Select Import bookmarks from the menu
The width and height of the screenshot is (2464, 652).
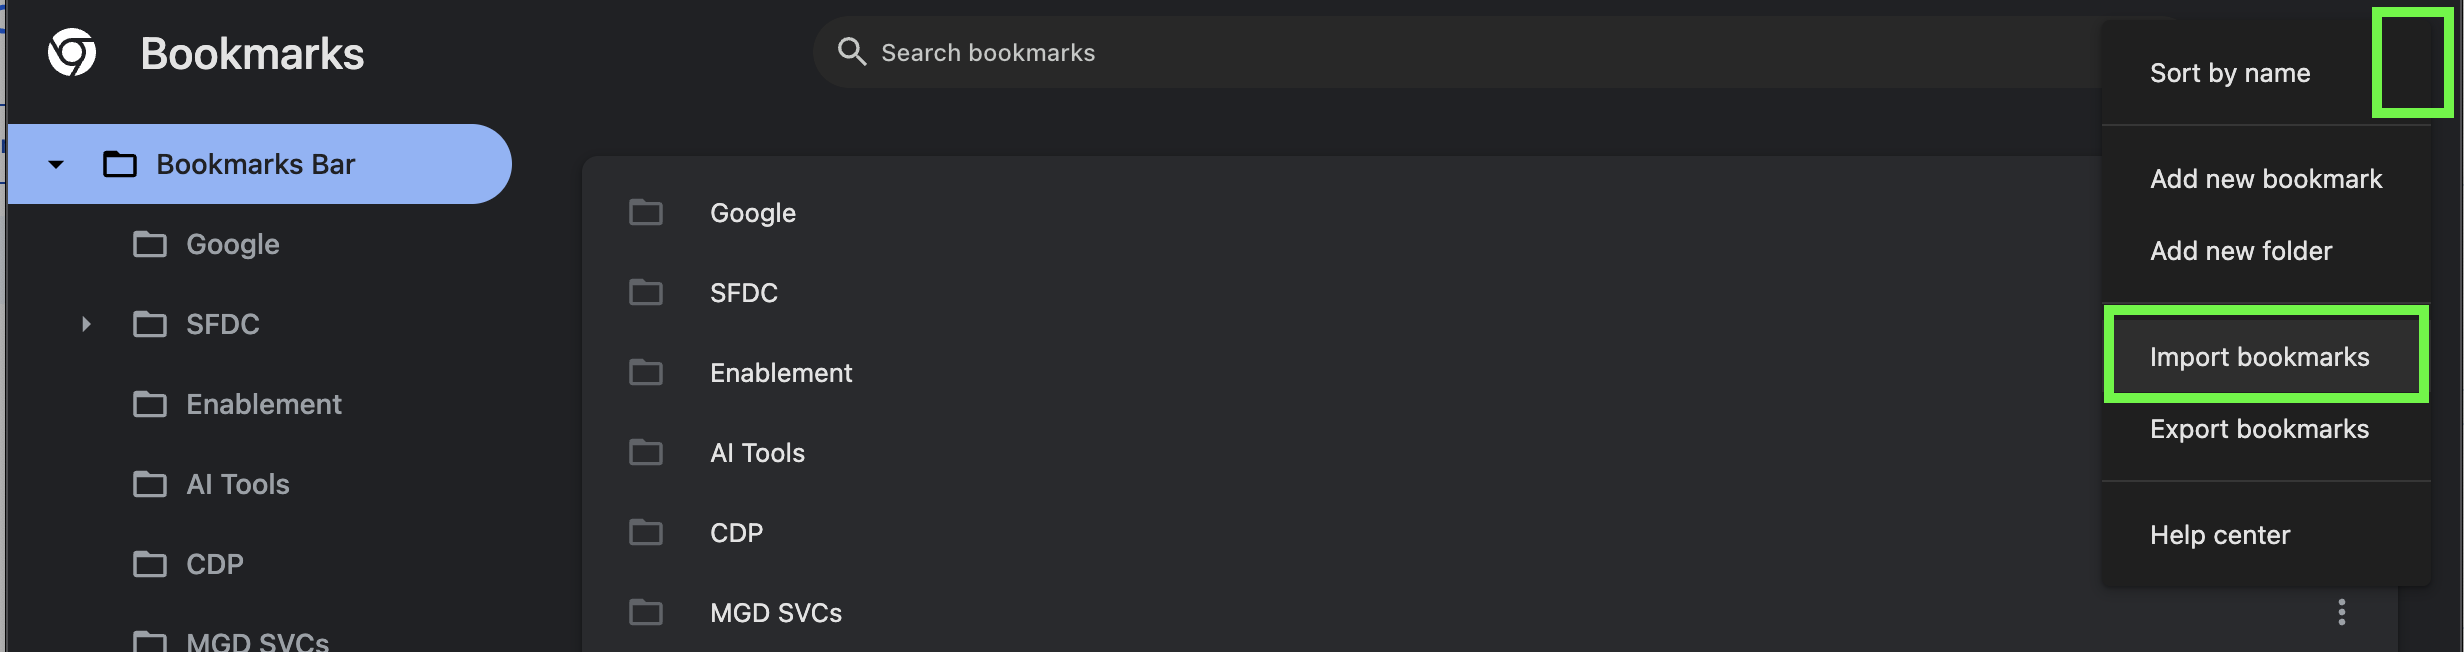[x=2261, y=356]
